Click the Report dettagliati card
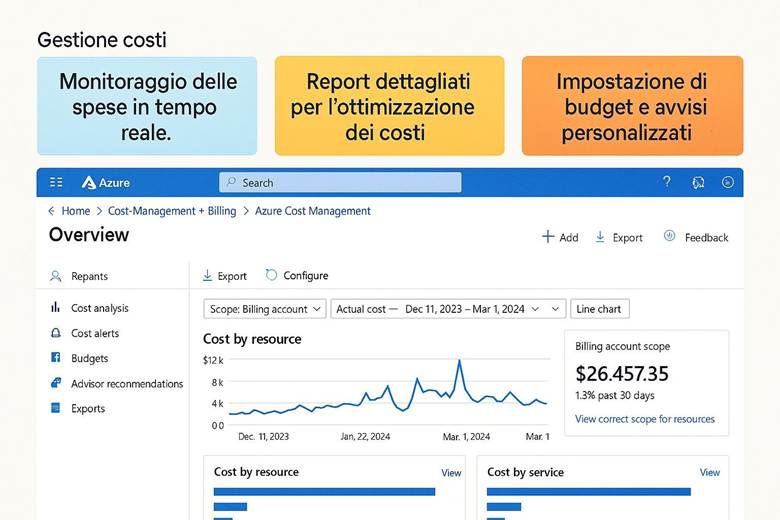The image size is (780, 520). point(390,106)
